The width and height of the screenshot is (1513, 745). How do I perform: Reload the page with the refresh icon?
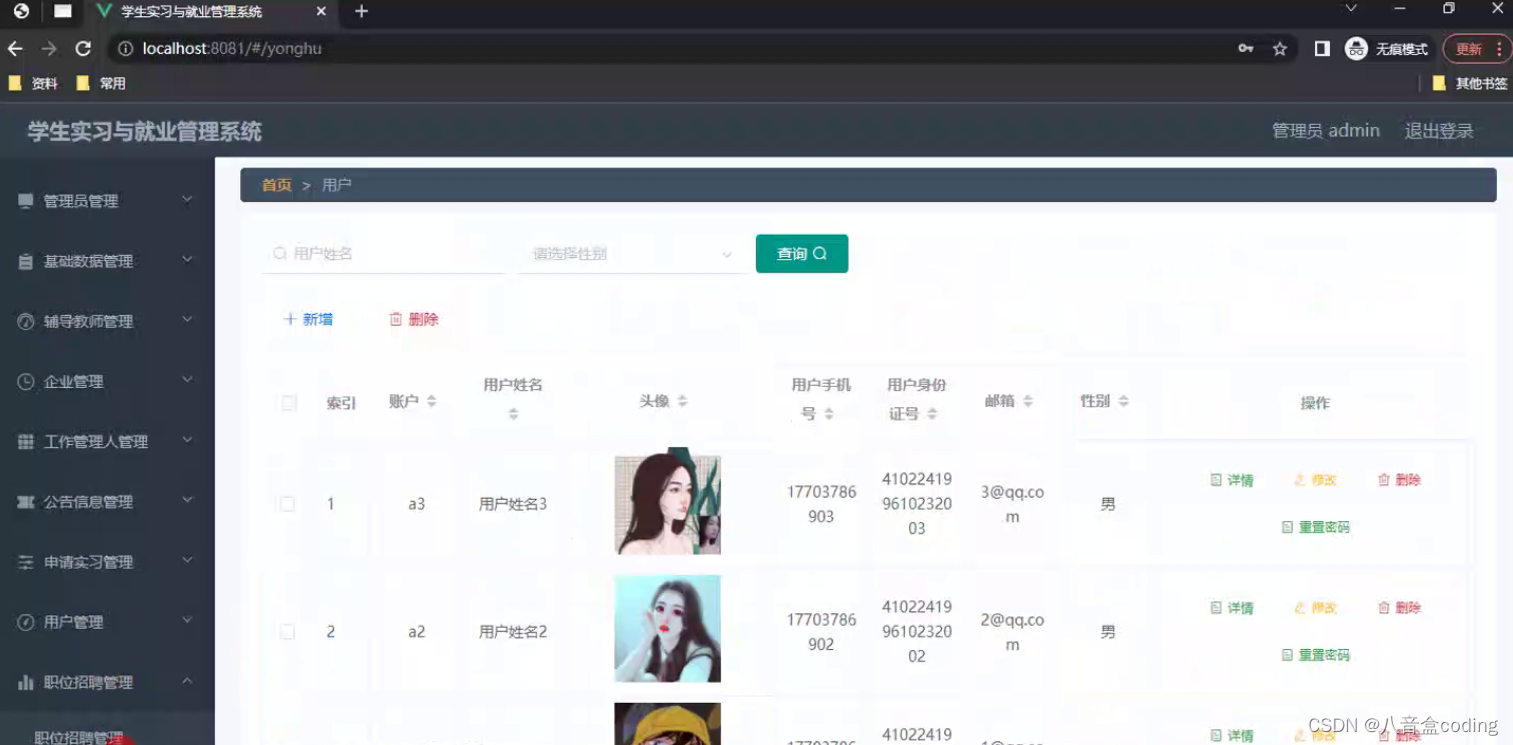point(83,48)
